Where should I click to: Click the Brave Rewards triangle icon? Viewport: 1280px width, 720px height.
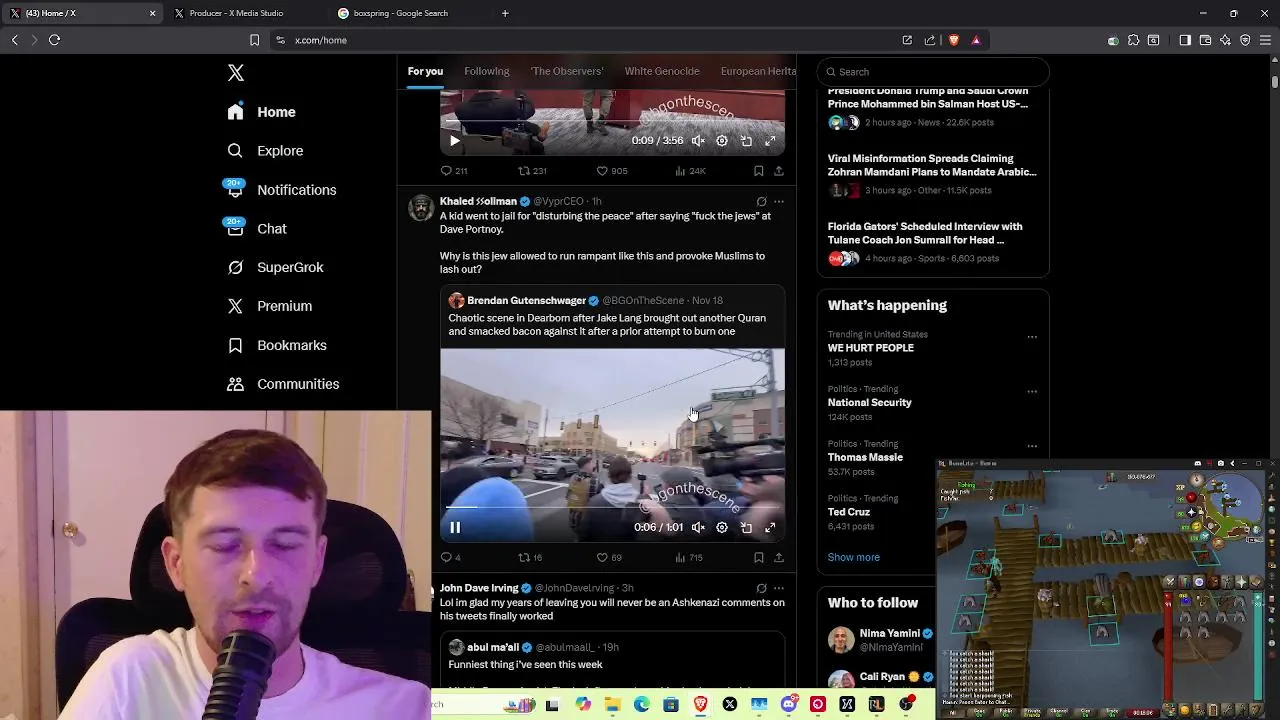tap(976, 40)
